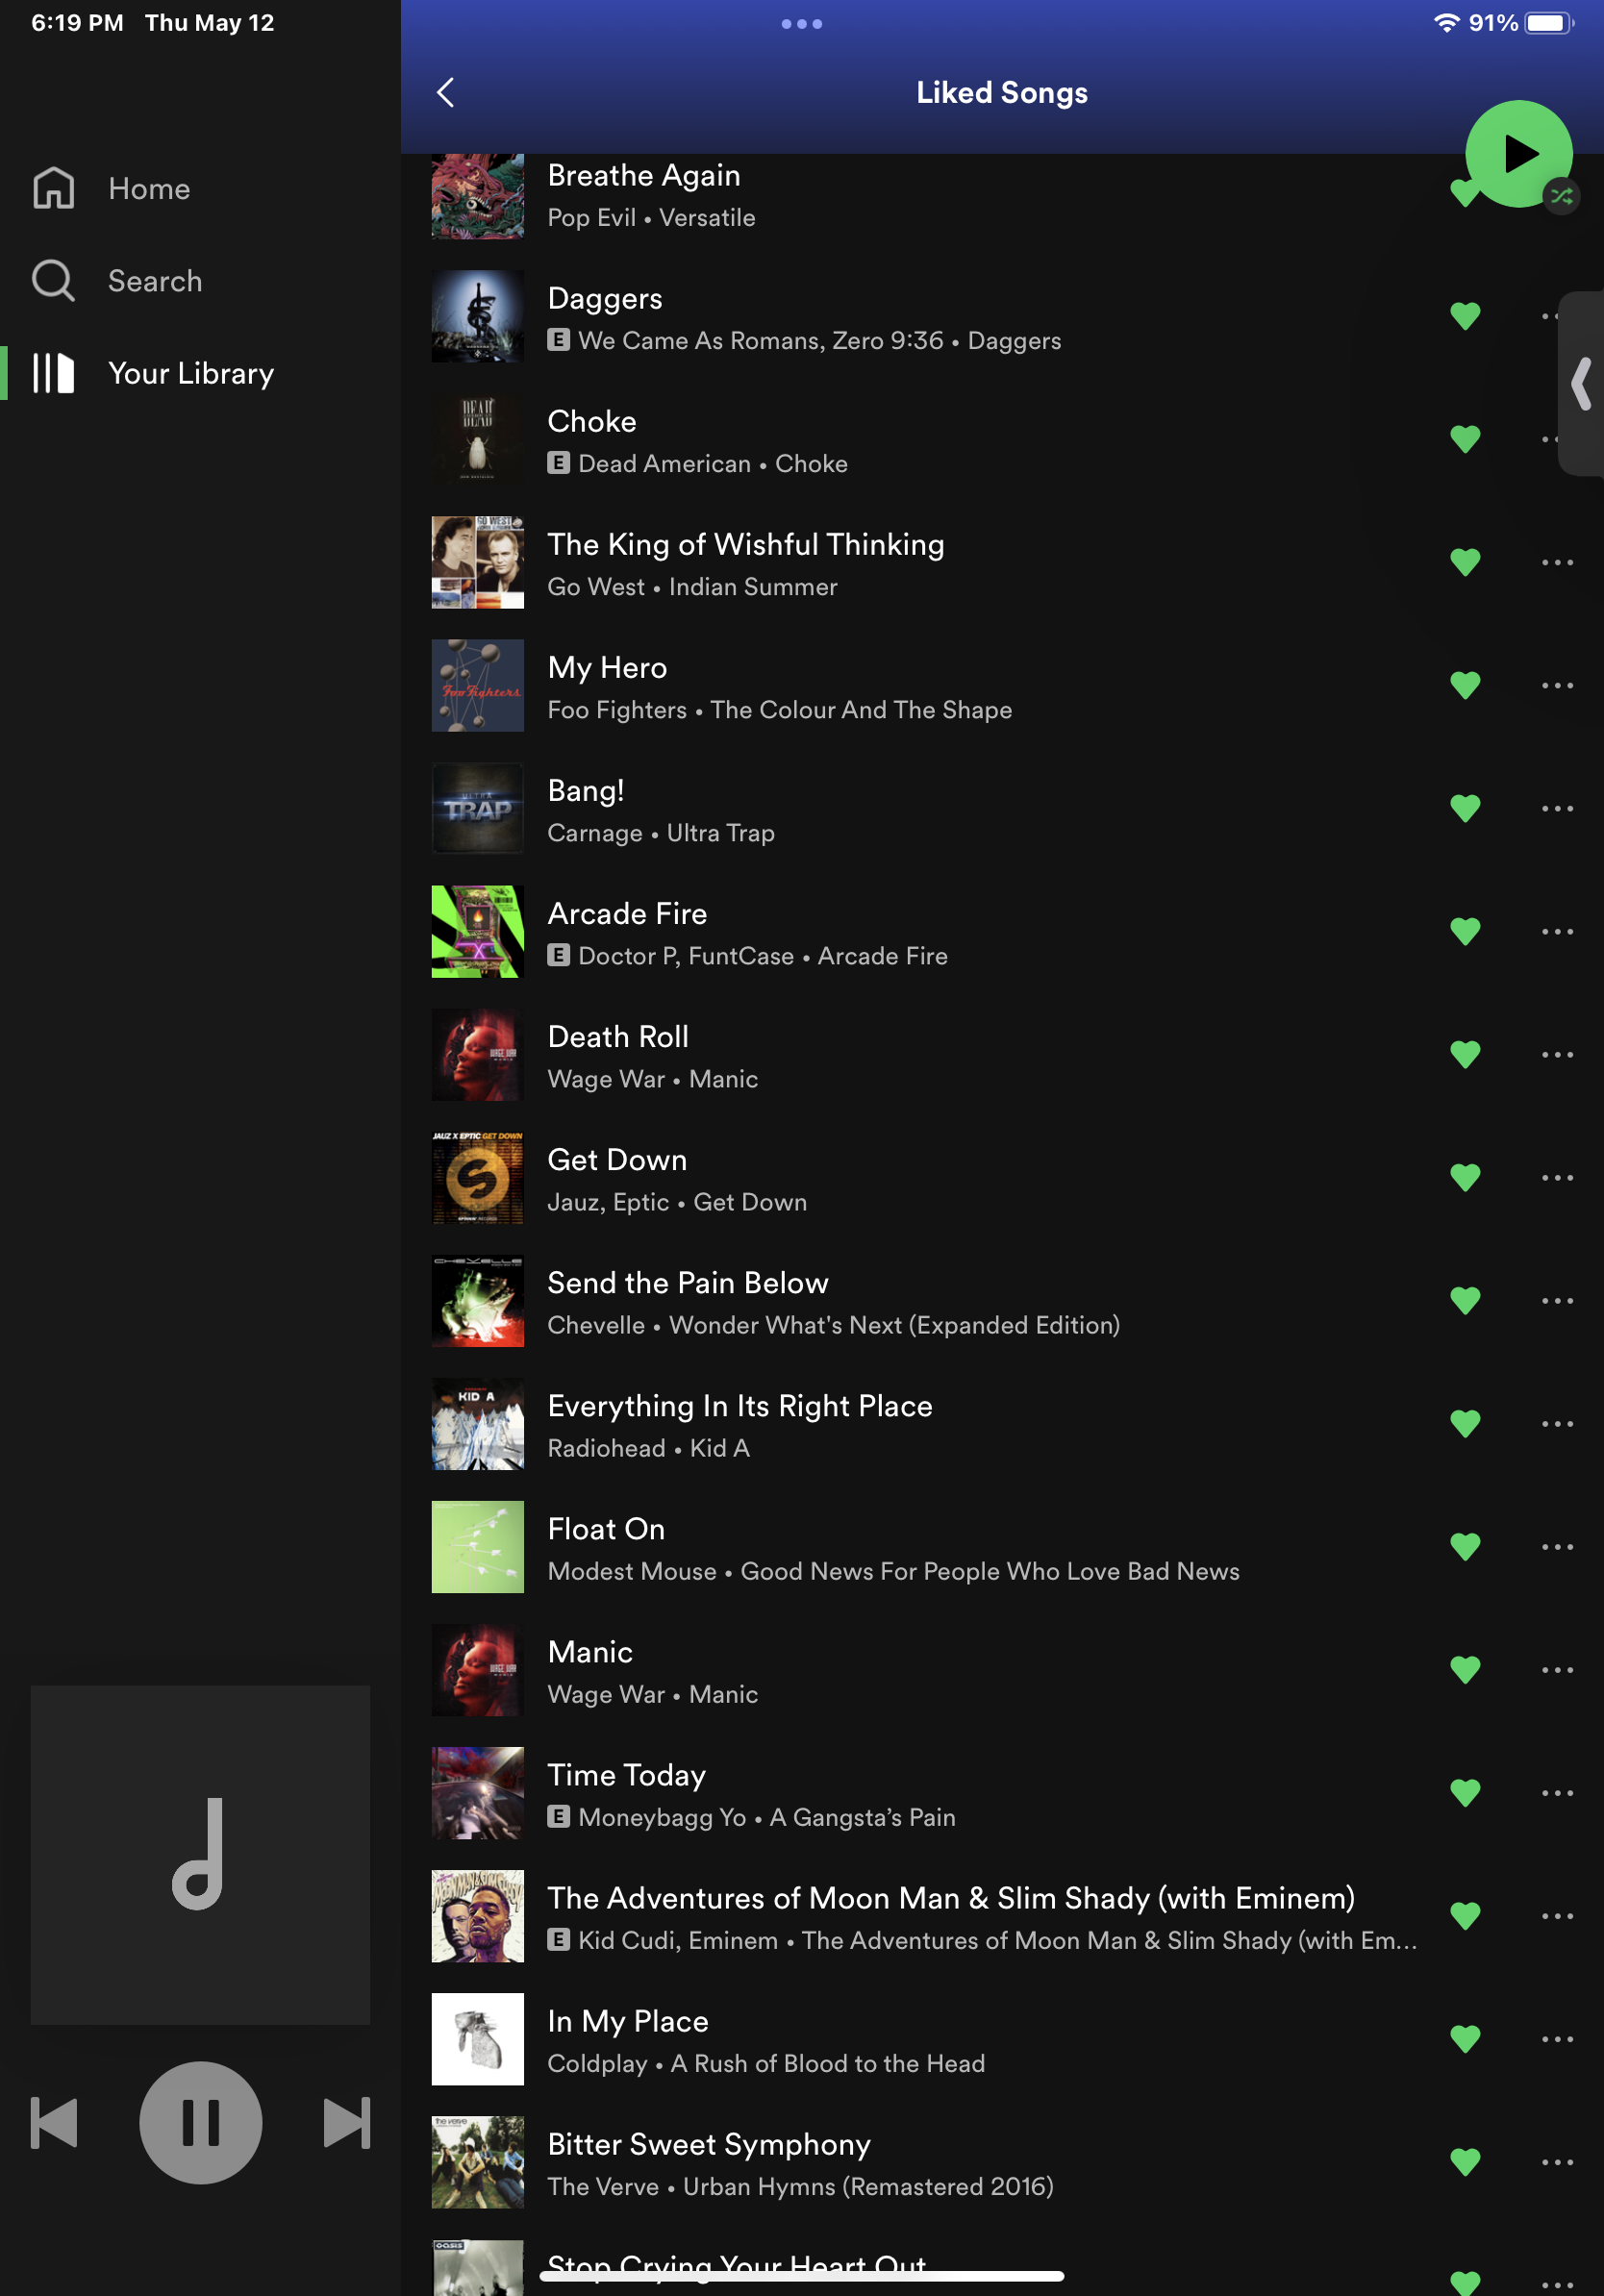This screenshot has height=2296, width=1604.
Task: Unlike the song My Hero
Action: 1464,686
